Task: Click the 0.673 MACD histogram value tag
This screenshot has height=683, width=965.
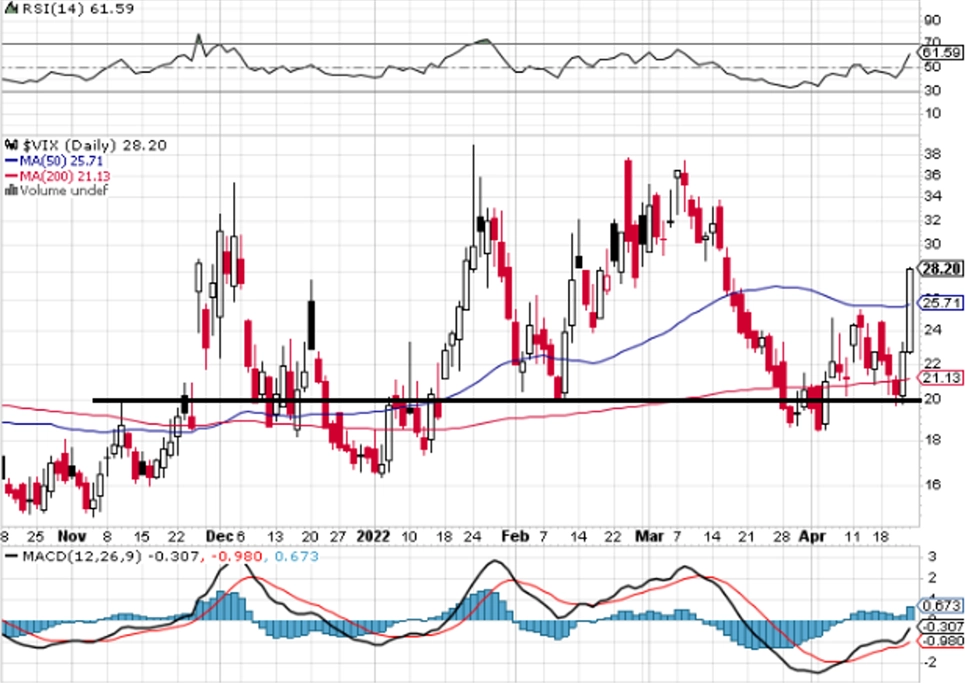Action: (940, 605)
